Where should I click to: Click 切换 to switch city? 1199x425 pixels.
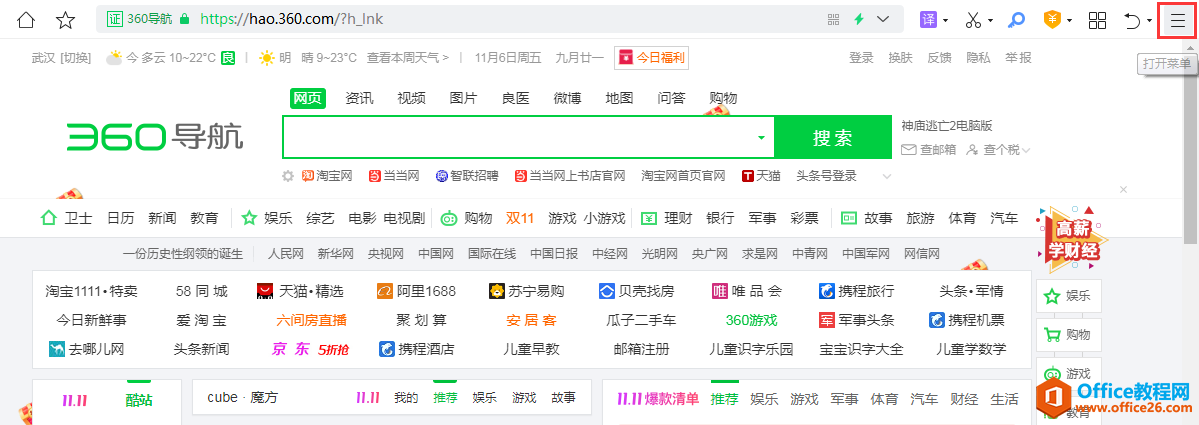(76, 58)
